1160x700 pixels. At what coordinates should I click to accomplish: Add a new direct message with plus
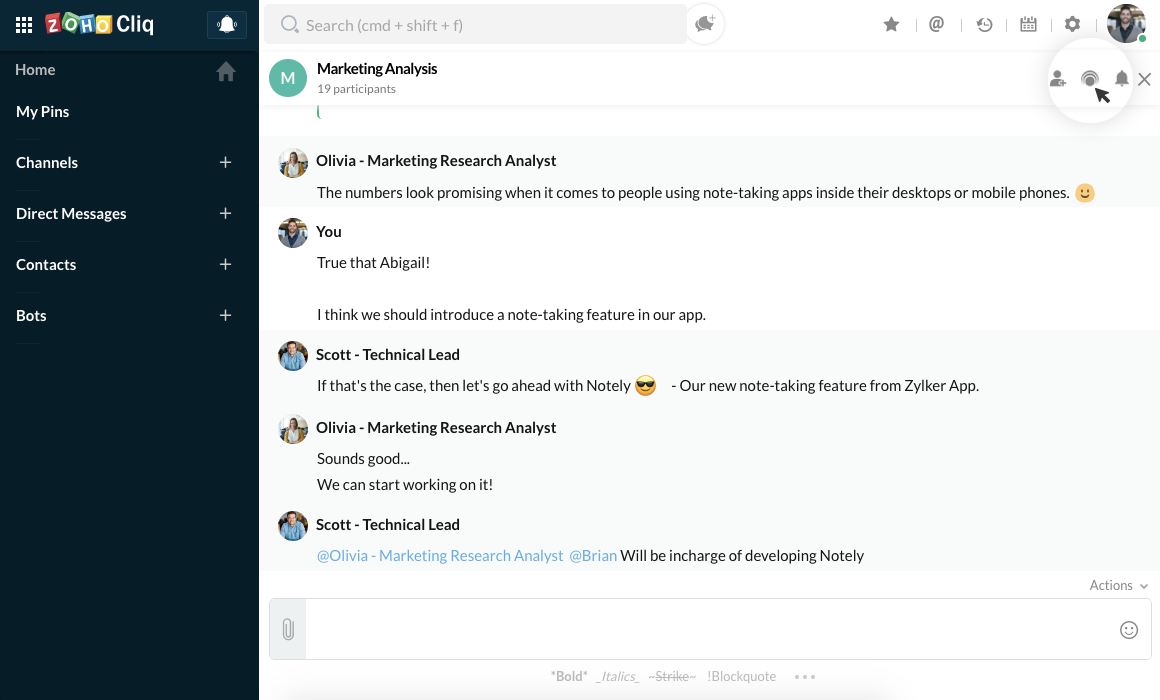click(225, 213)
